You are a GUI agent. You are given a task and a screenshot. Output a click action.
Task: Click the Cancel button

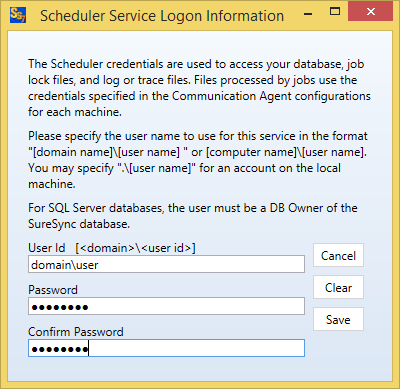(338, 255)
